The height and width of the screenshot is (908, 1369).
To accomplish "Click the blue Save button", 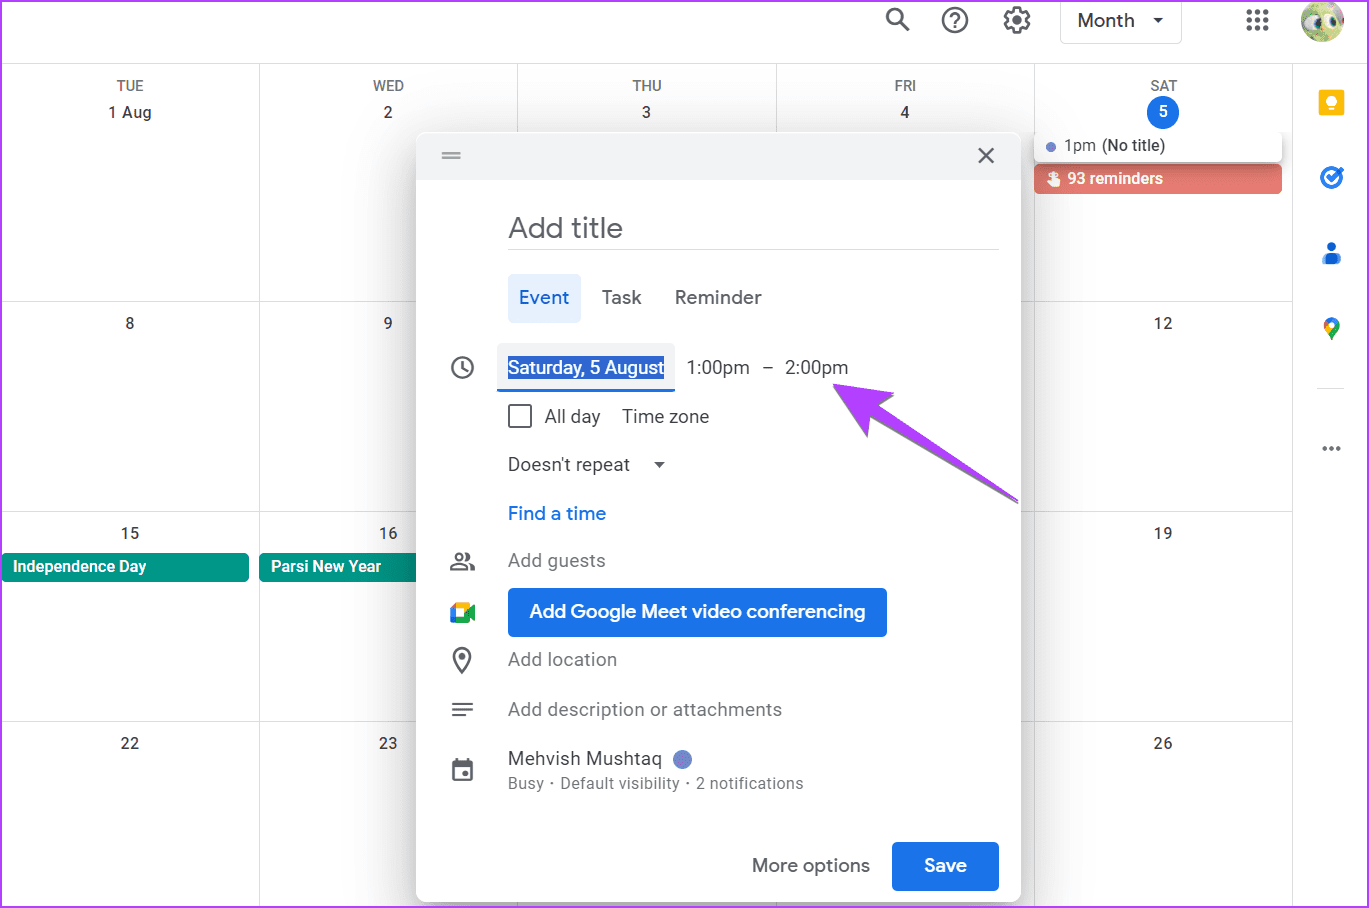I will pos(944,866).
